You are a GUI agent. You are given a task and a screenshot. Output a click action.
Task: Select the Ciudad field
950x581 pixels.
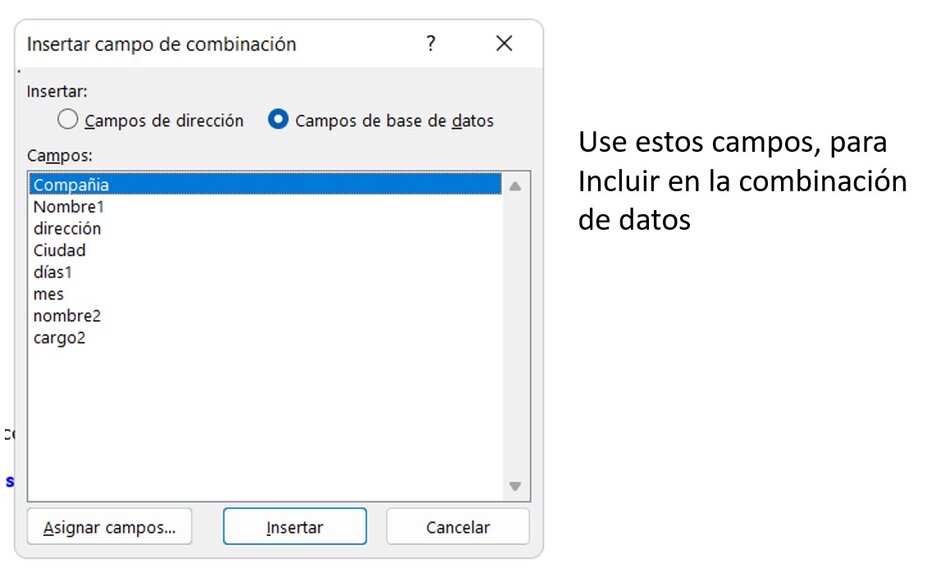[60, 250]
